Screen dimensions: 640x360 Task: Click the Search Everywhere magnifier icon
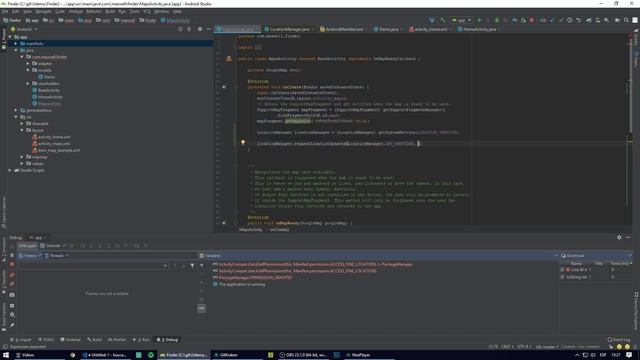[626, 20]
